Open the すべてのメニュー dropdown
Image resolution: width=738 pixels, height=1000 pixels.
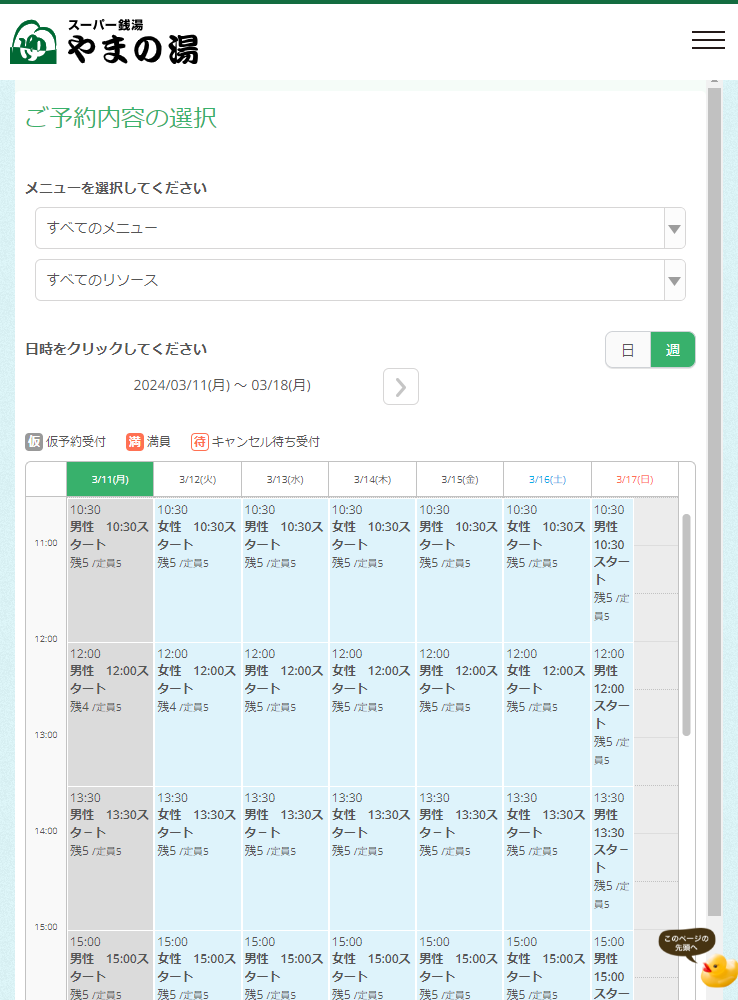[x=360, y=228]
